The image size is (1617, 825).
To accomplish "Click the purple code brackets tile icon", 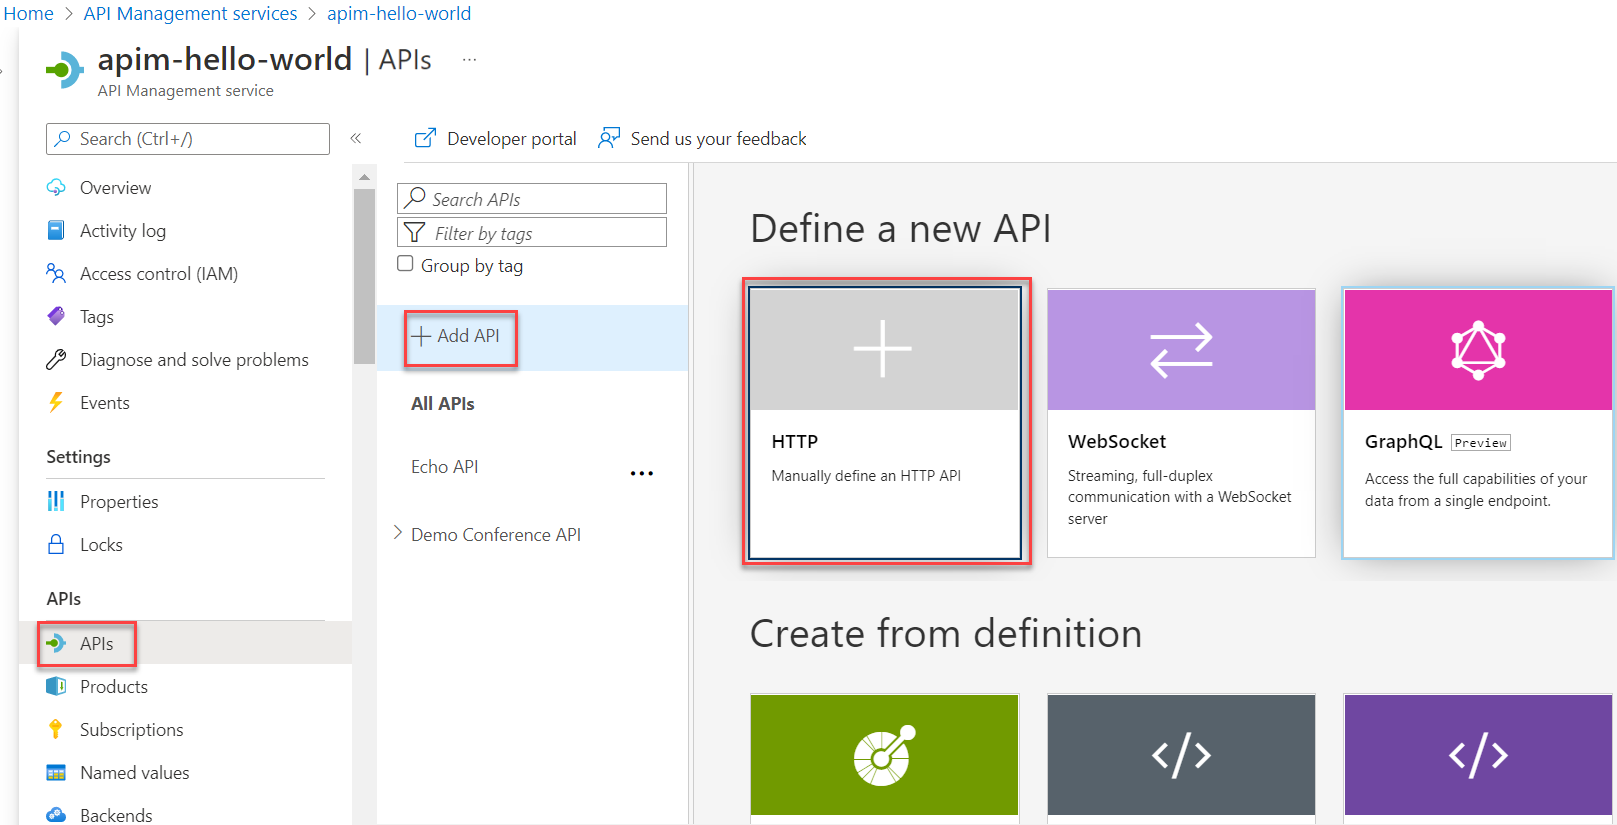I will [1478, 755].
